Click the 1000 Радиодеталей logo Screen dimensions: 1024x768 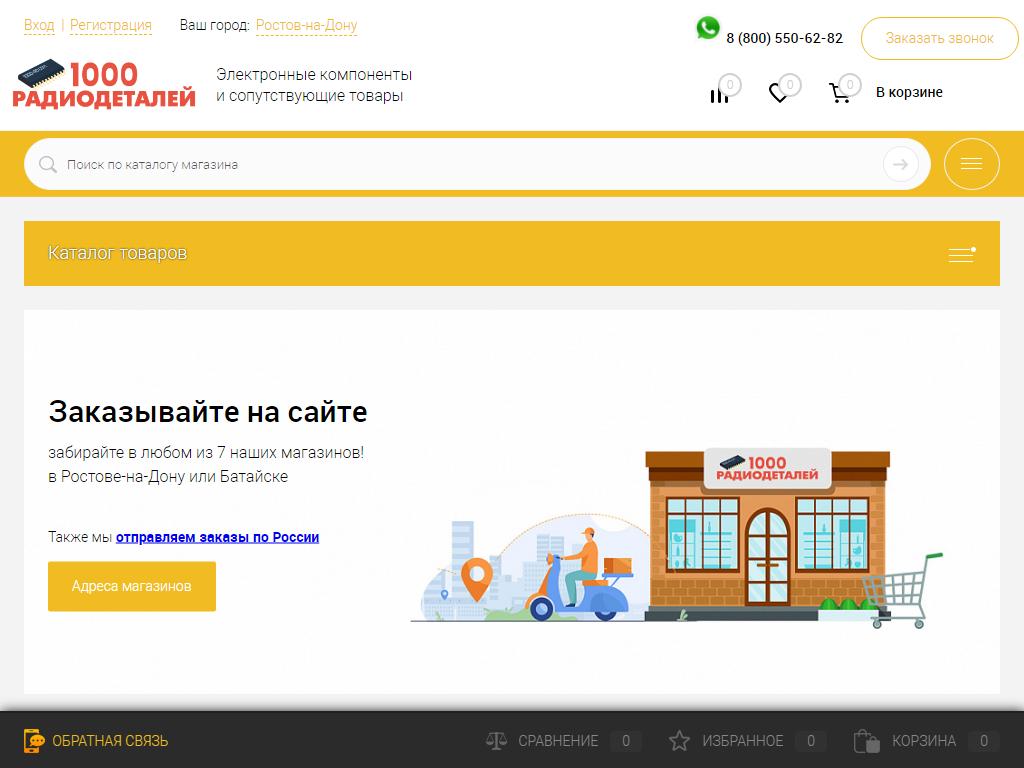point(104,85)
